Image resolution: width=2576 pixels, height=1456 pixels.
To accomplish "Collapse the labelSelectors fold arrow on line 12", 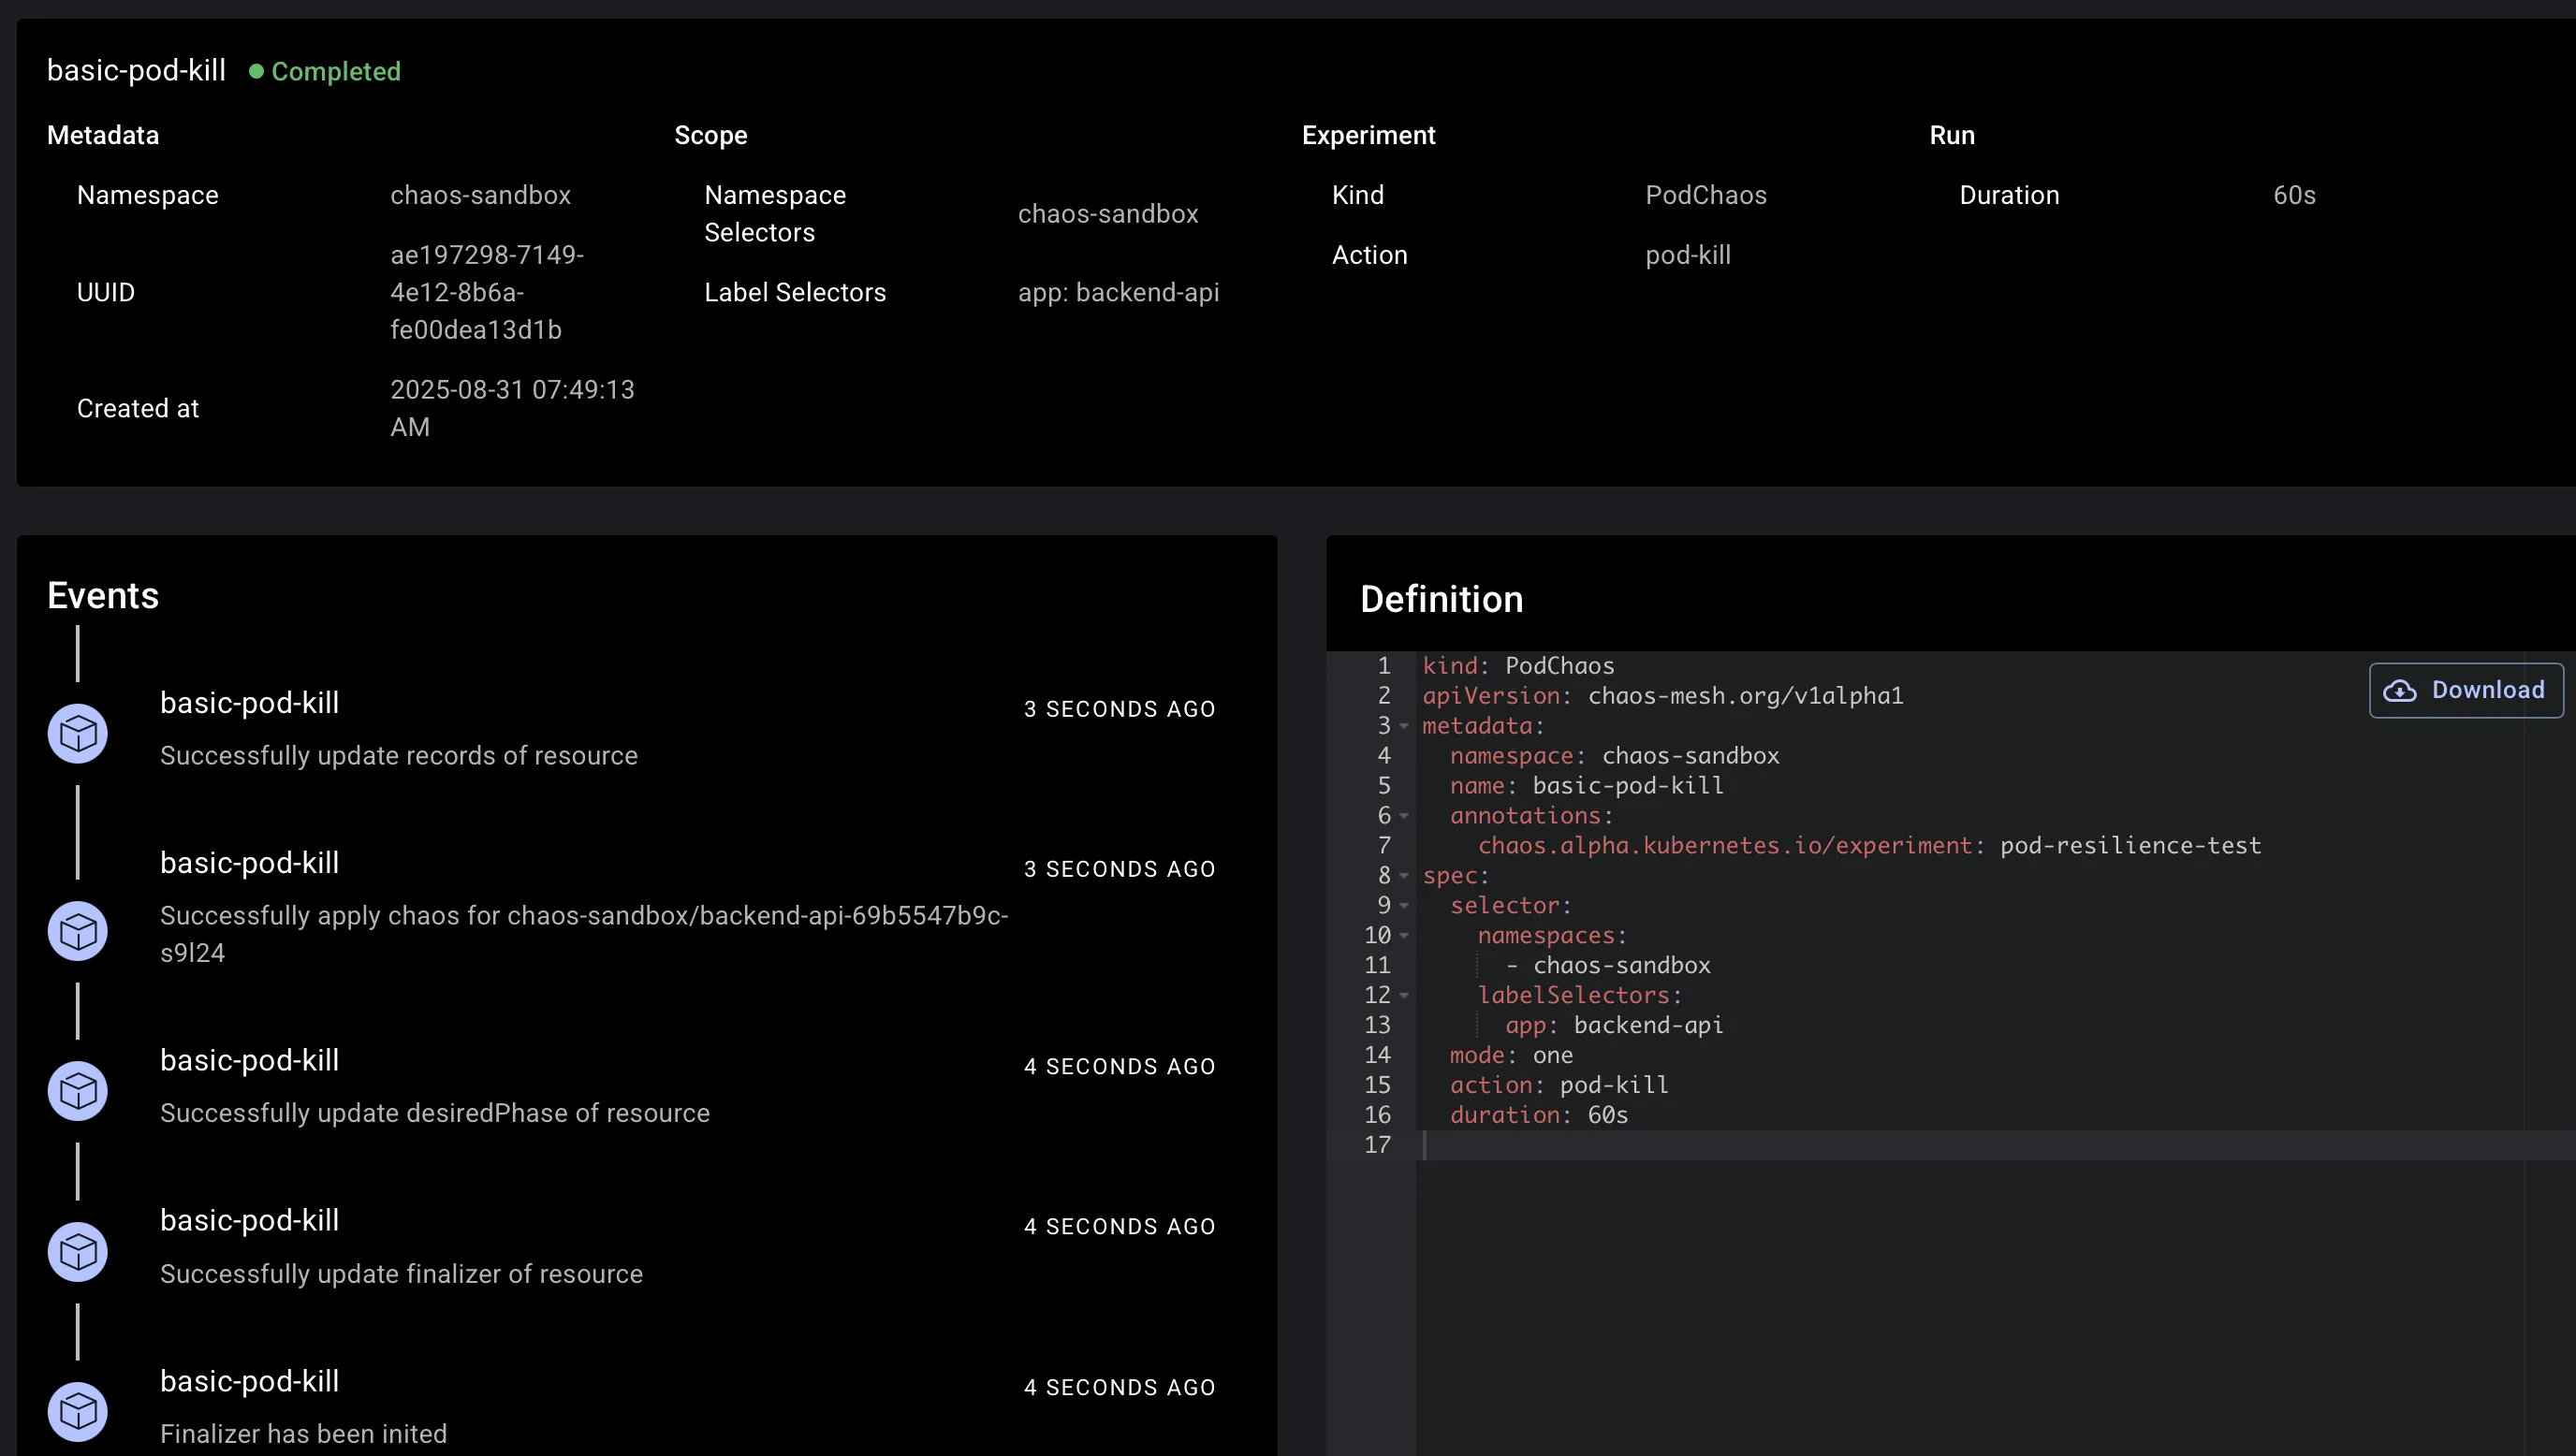I will point(1404,996).
